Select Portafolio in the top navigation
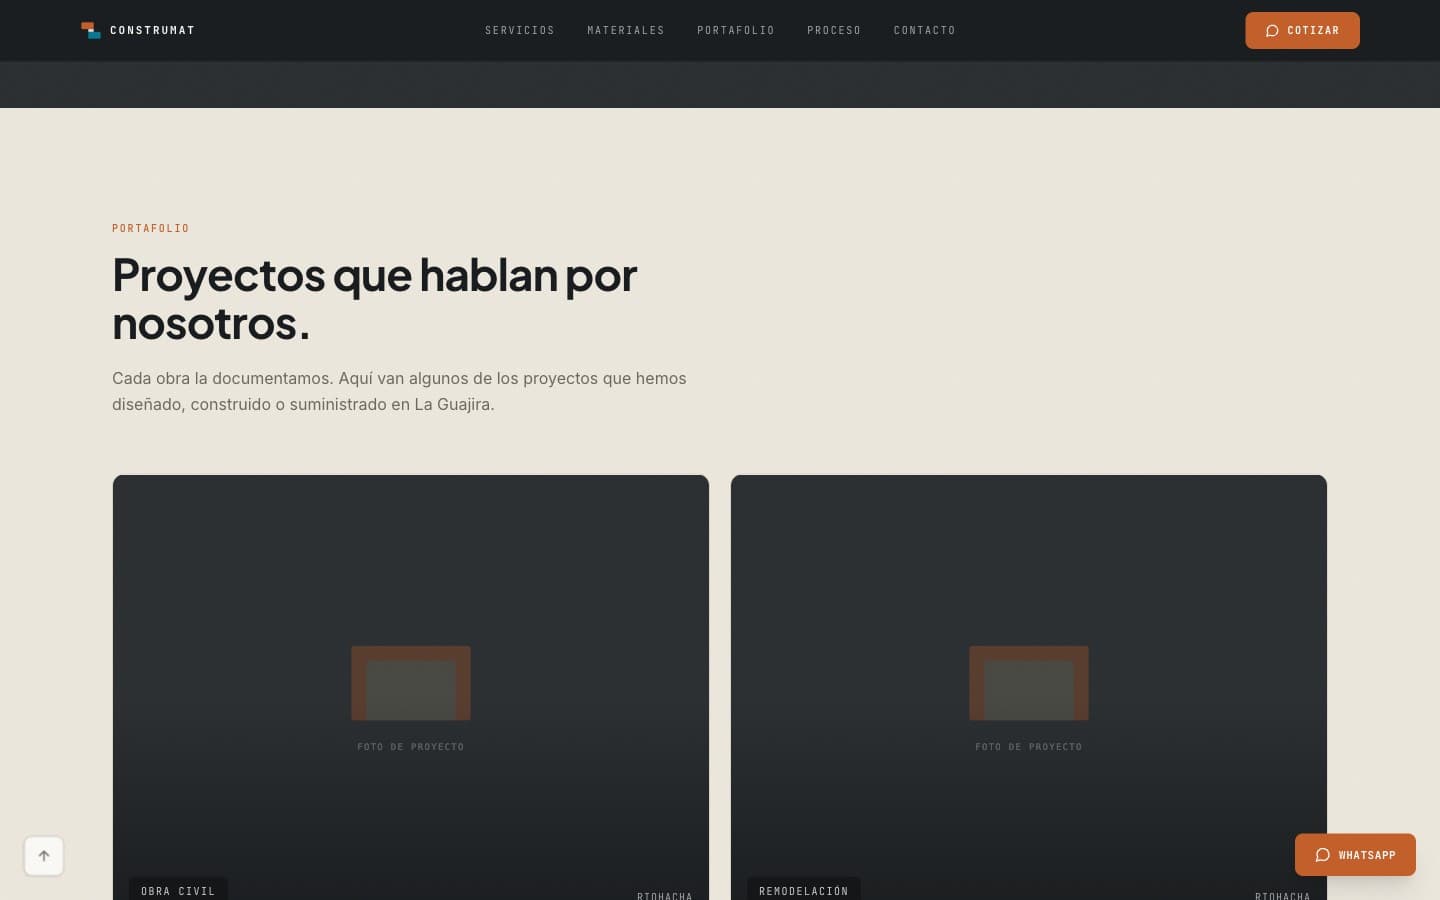 pyautogui.click(x=736, y=30)
